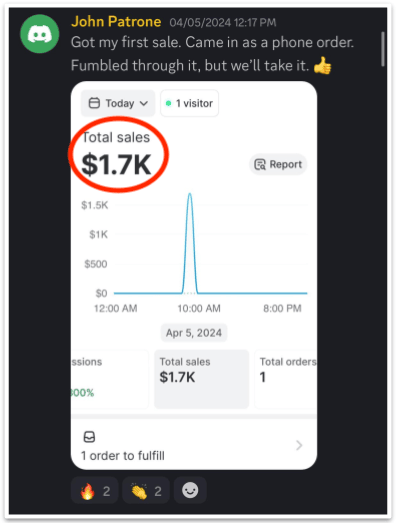The width and height of the screenshot is (396, 523).
Task: Click the add reaction smiley icon
Action: [190, 491]
